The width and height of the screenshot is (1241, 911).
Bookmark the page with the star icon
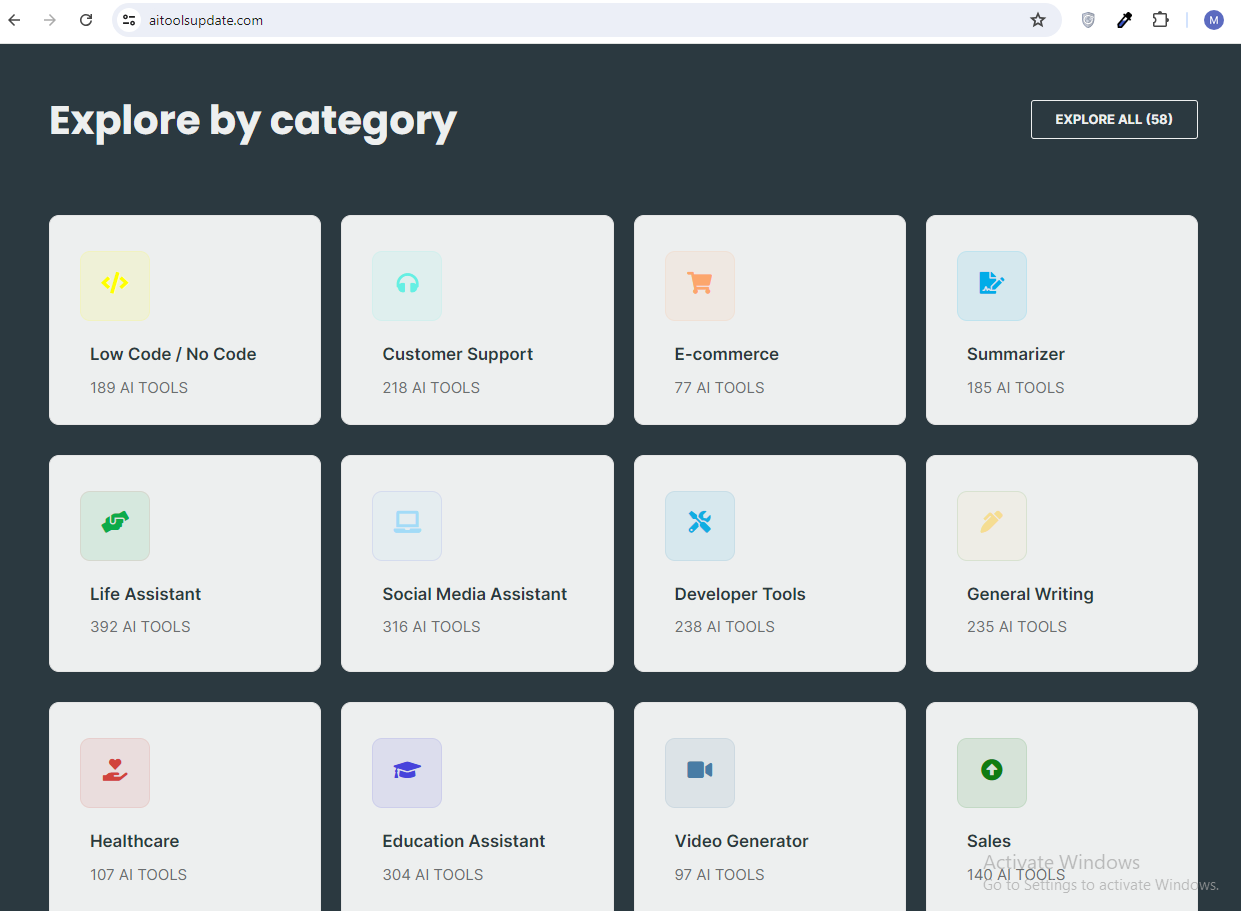coord(1038,20)
